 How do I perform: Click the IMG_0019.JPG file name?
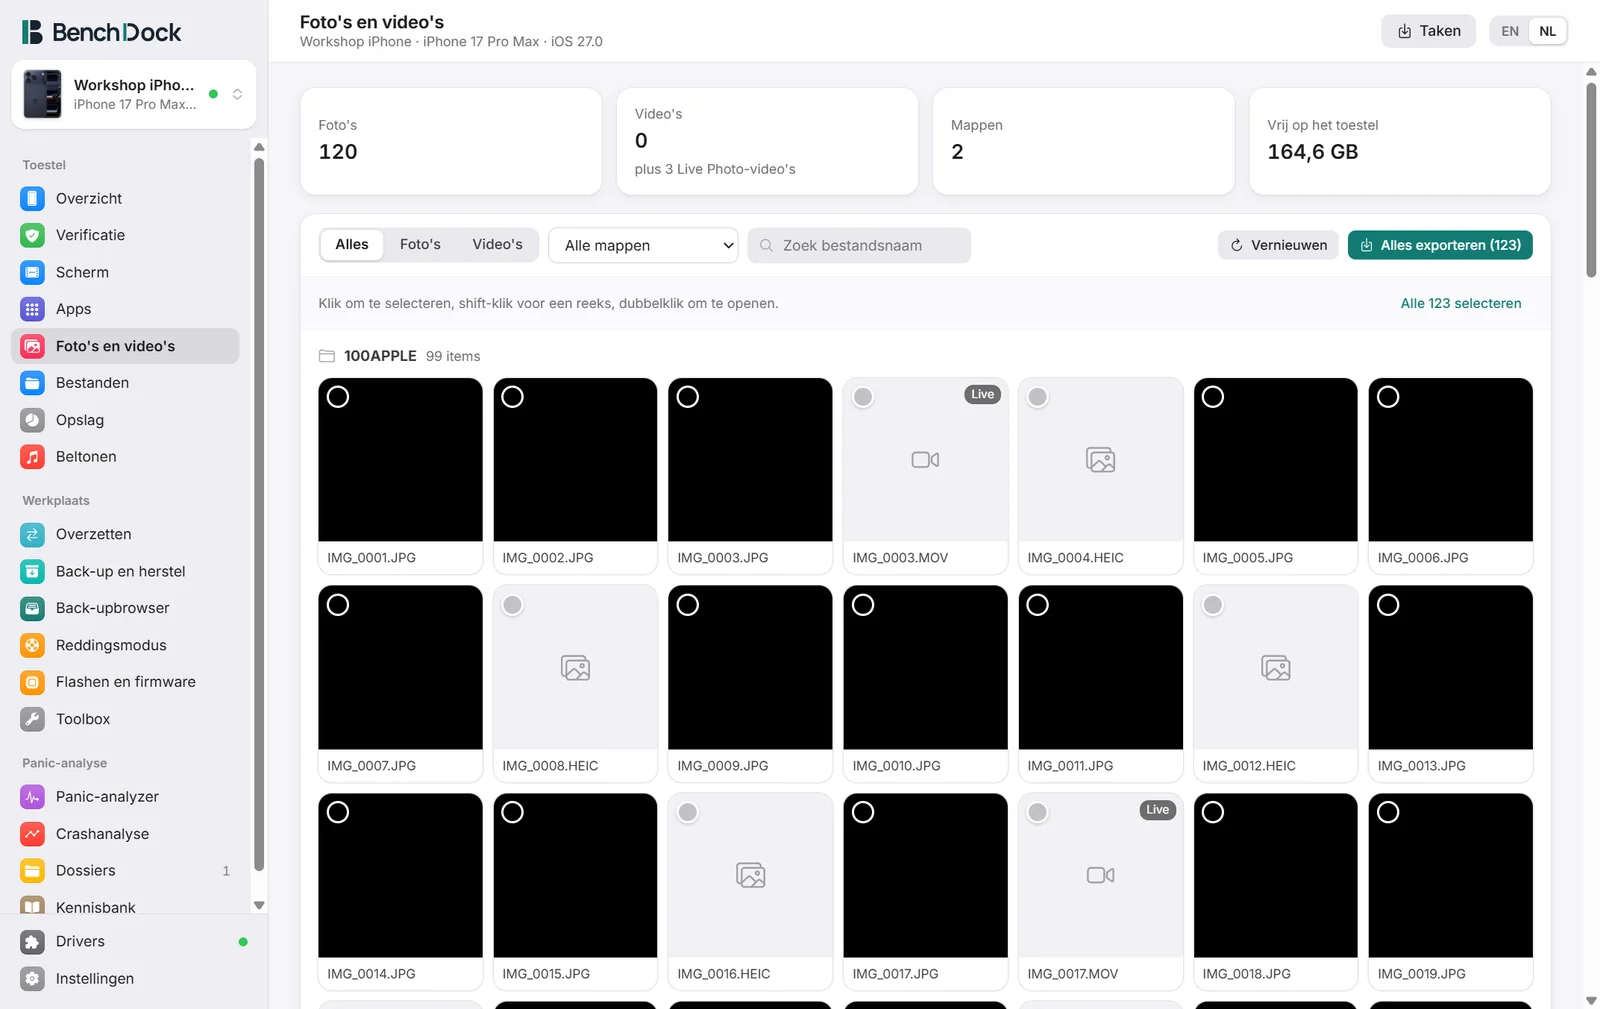point(1421,974)
